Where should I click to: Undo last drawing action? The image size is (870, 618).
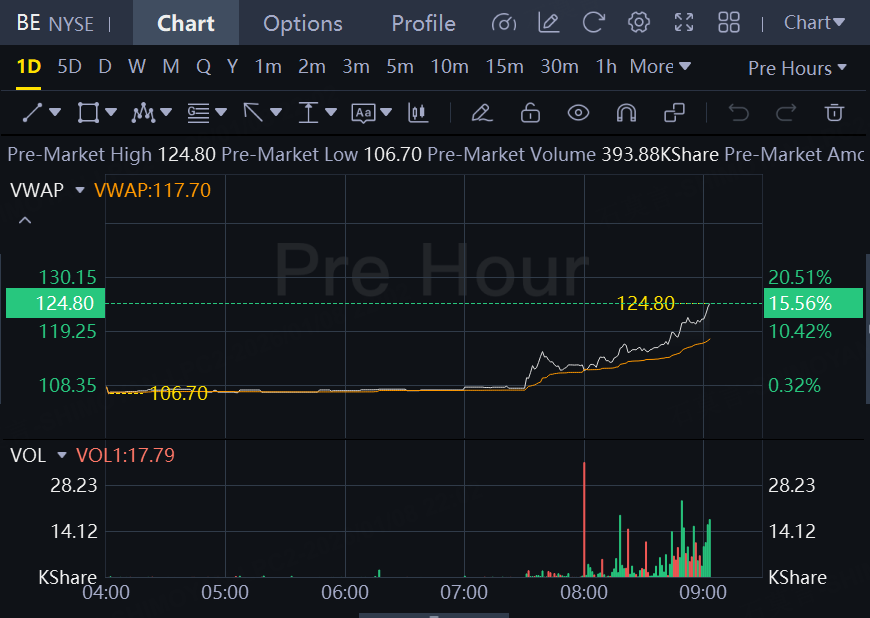coord(739,113)
